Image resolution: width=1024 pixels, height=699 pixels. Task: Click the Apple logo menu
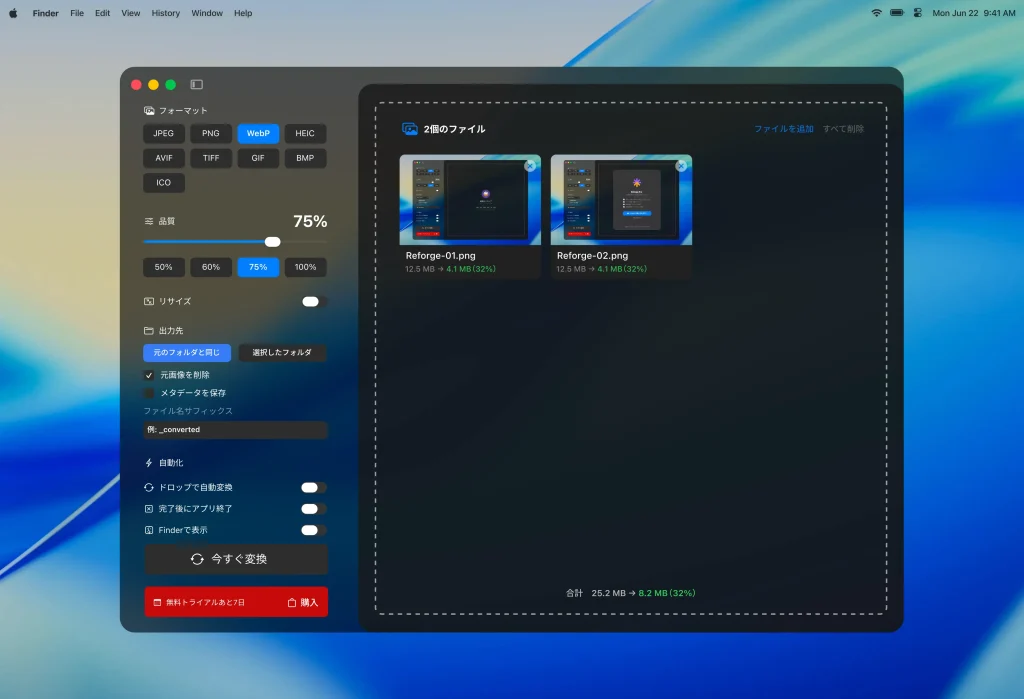[x=14, y=13]
